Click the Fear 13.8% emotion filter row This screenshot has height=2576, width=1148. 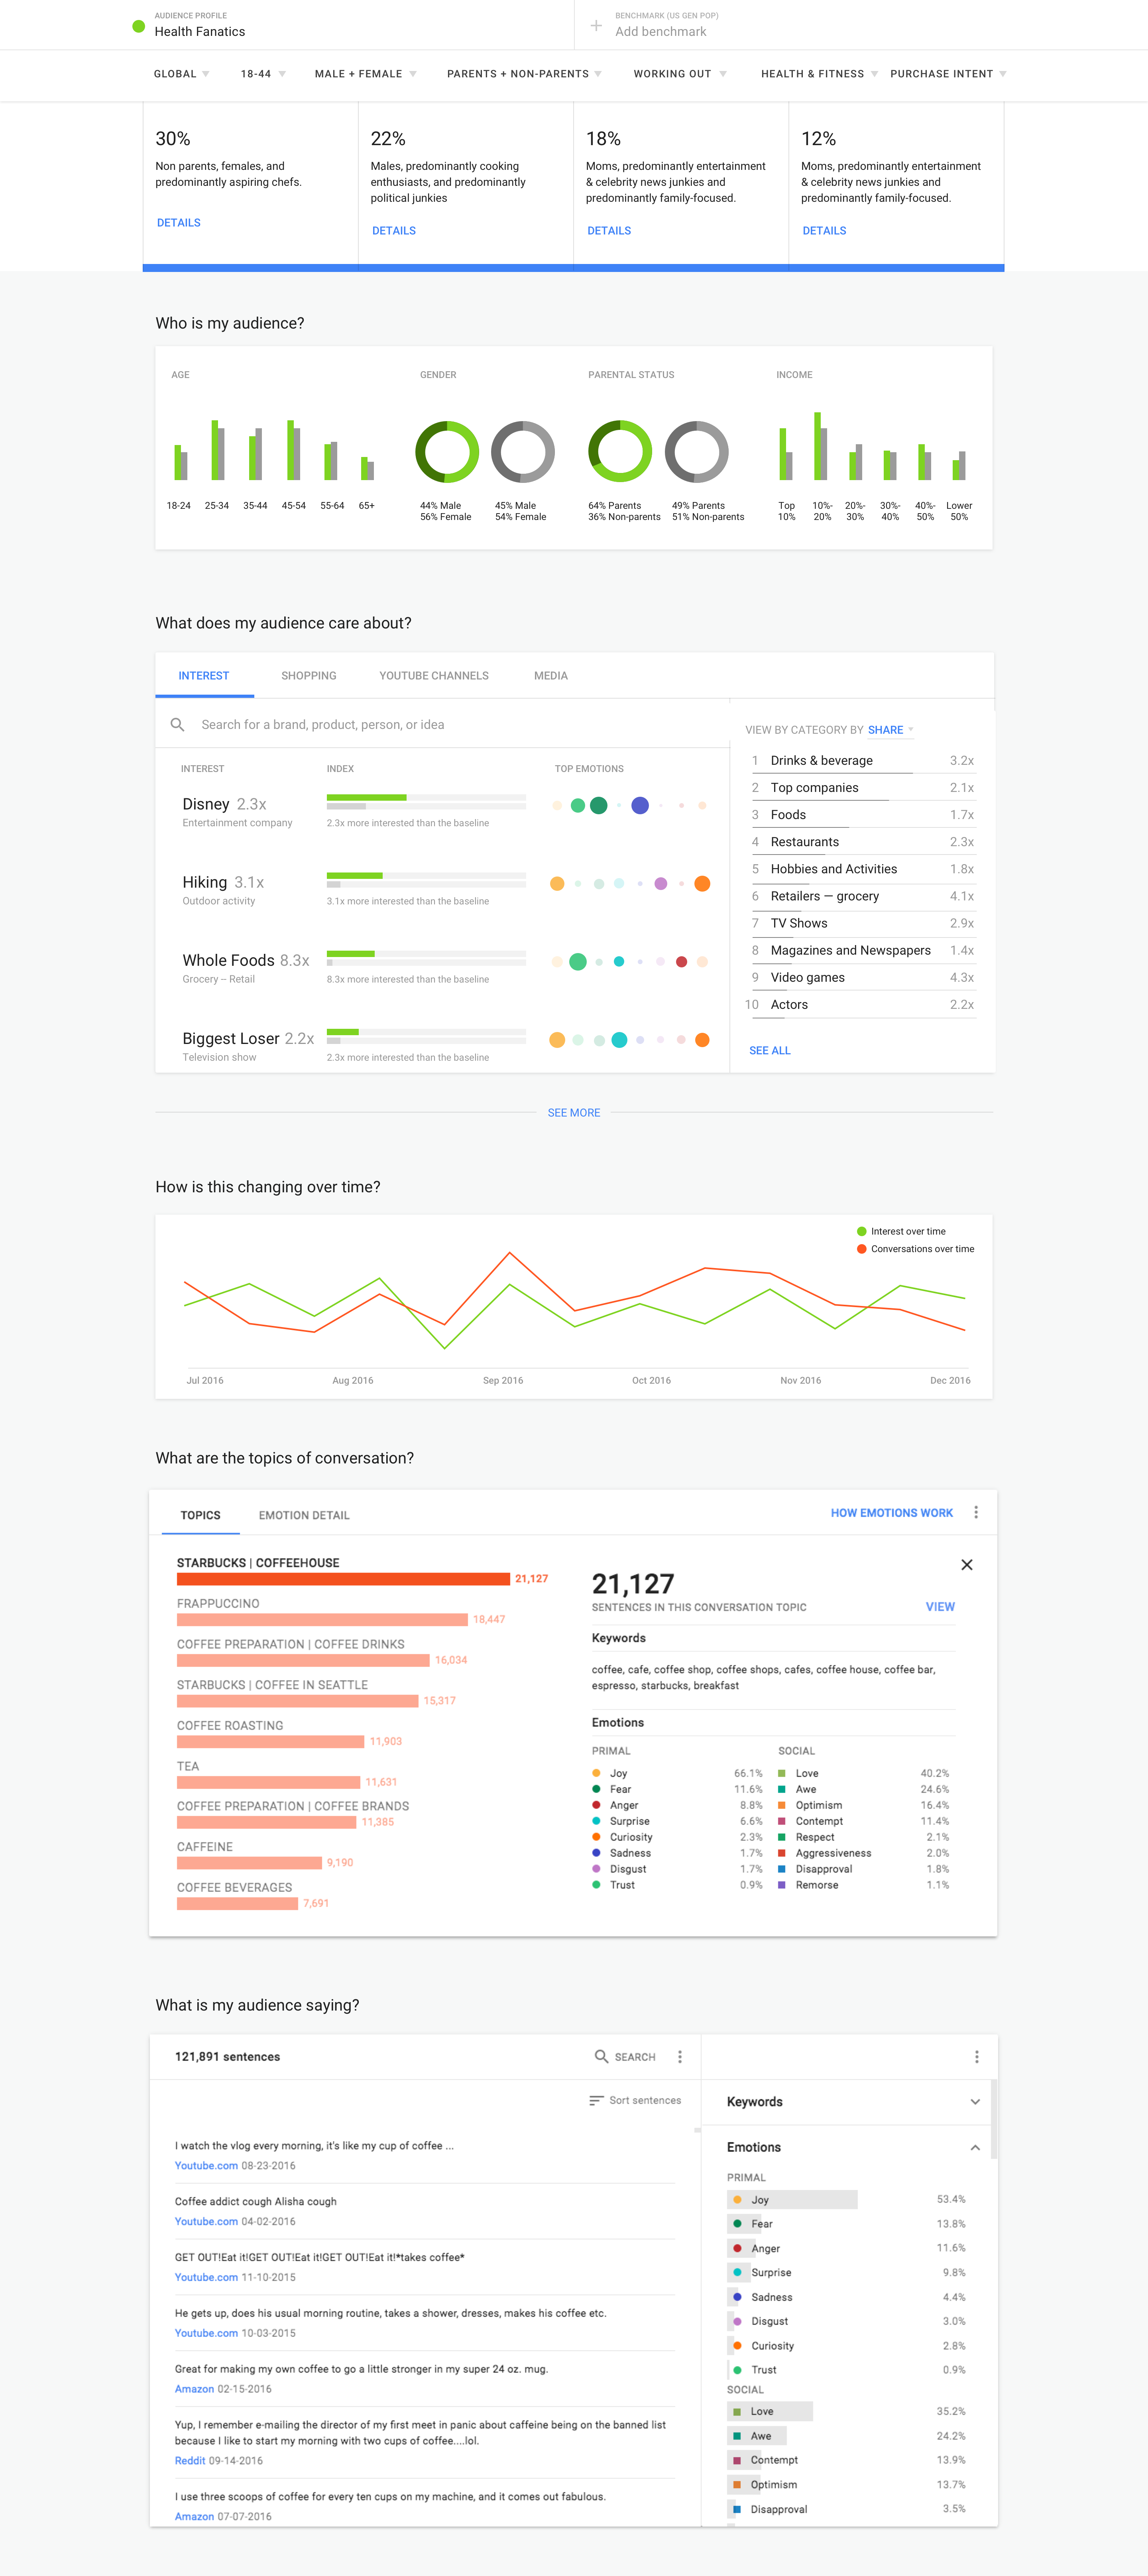pyautogui.click(x=848, y=2224)
